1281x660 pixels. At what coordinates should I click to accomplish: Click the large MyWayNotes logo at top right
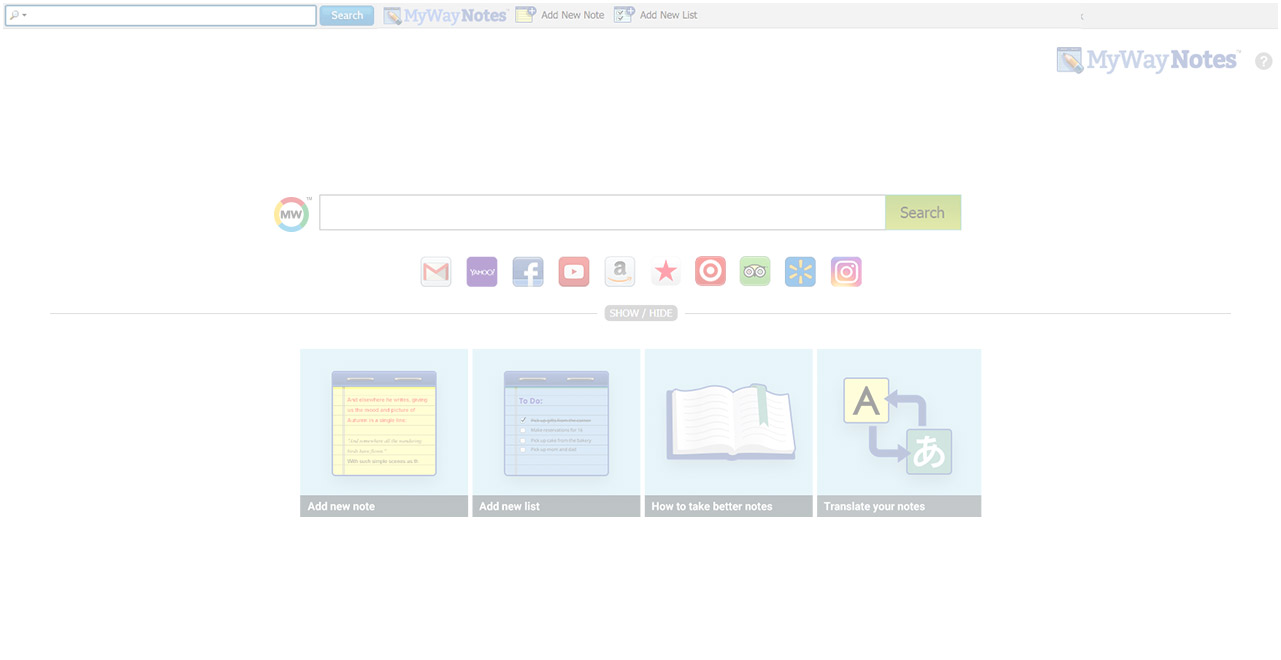pos(1148,60)
